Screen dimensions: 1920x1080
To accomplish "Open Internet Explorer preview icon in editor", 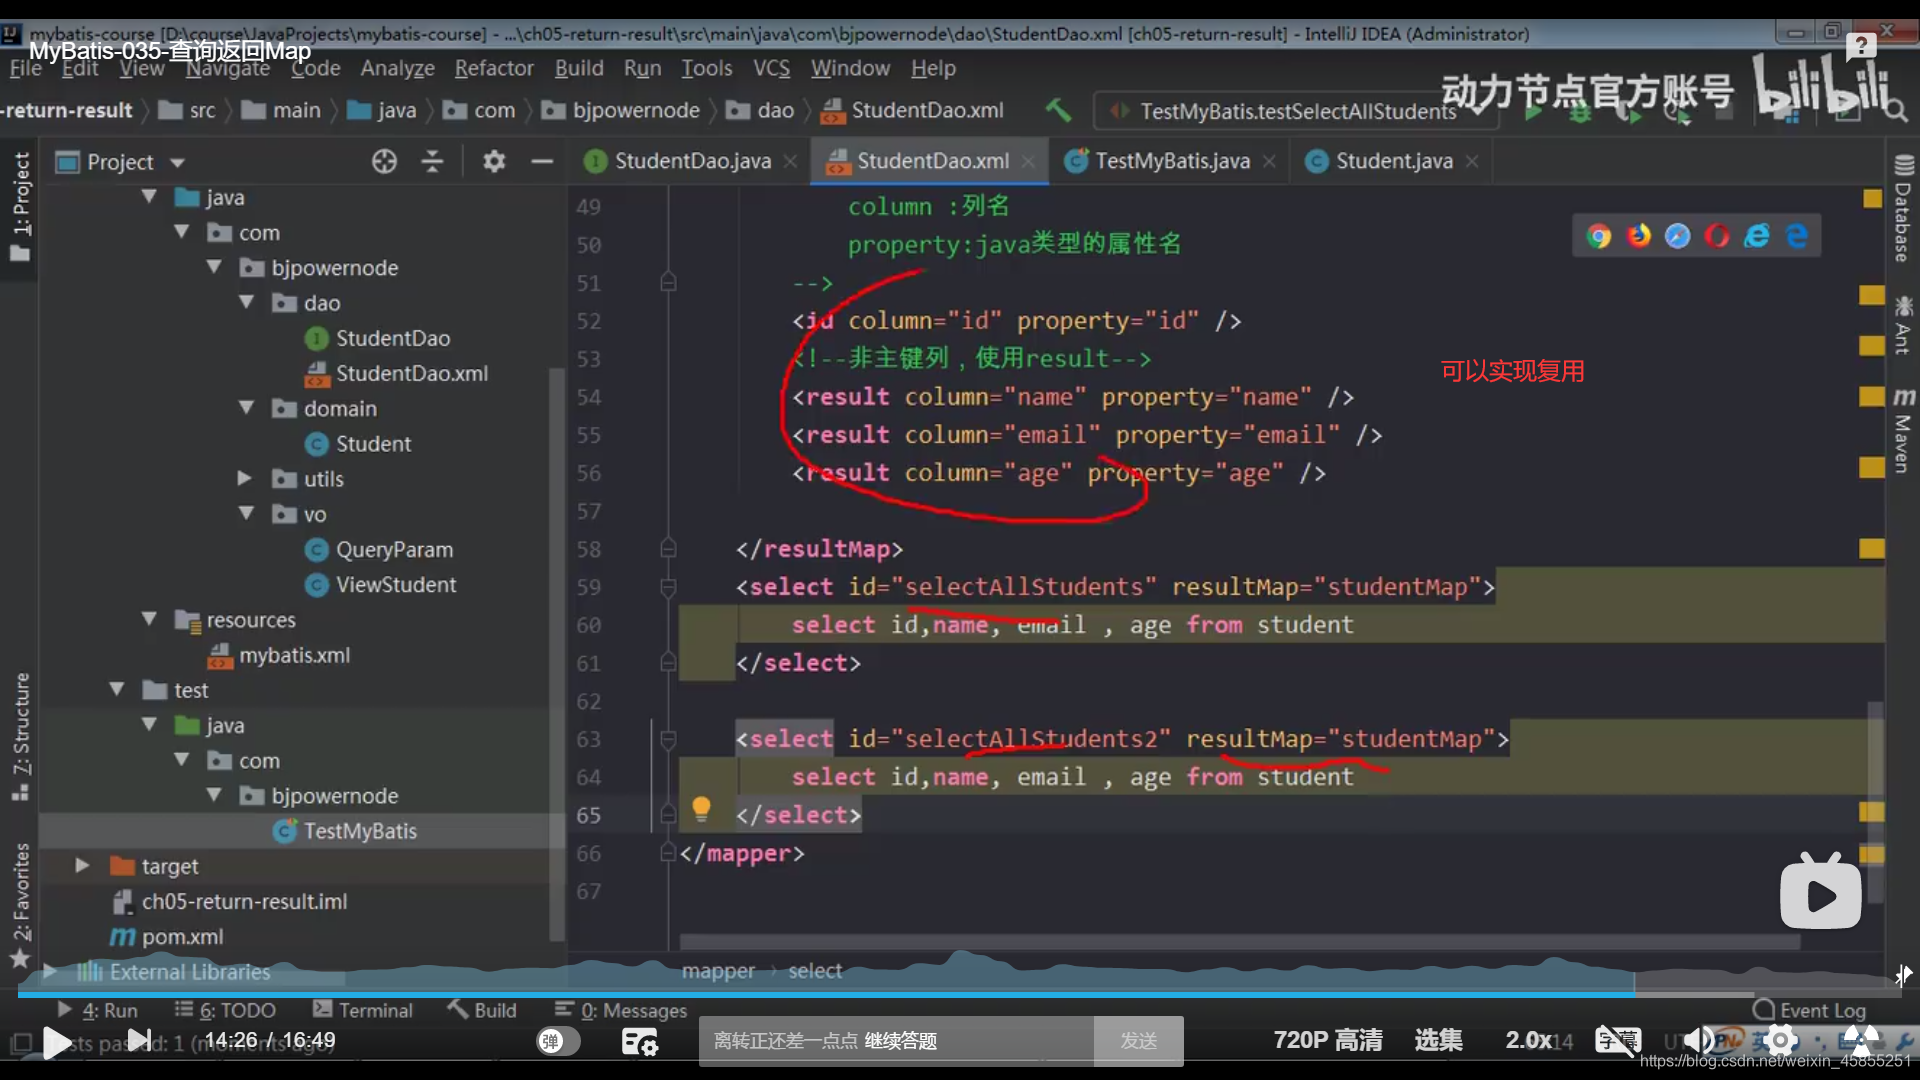I will pyautogui.click(x=1757, y=236).
